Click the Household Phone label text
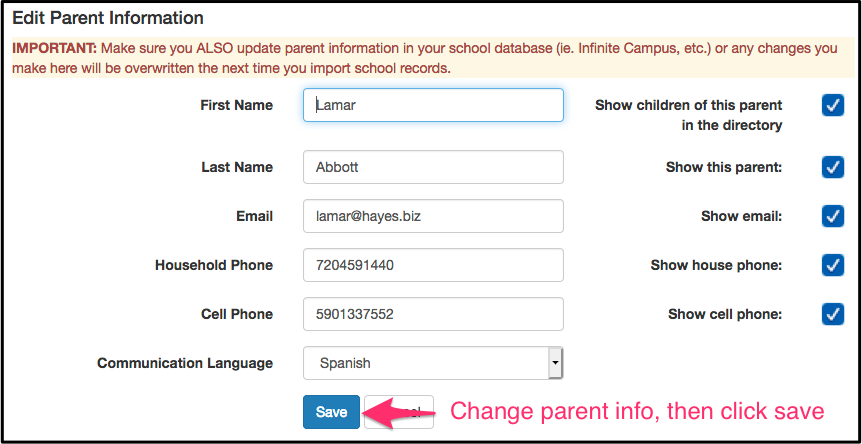Viewport: 862px width, 444px height. tap(214, 265)
